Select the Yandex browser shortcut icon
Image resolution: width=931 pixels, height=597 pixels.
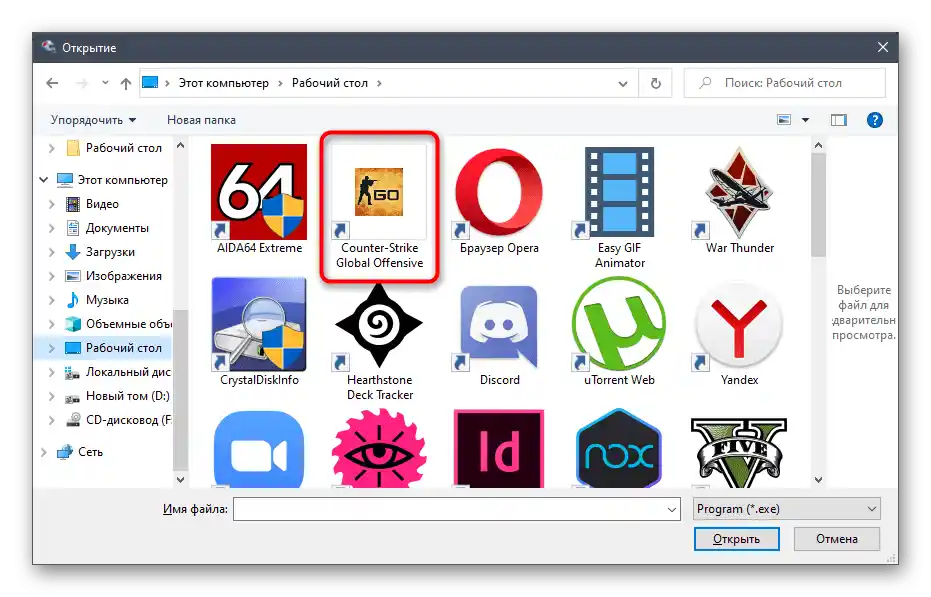point(739,324)
